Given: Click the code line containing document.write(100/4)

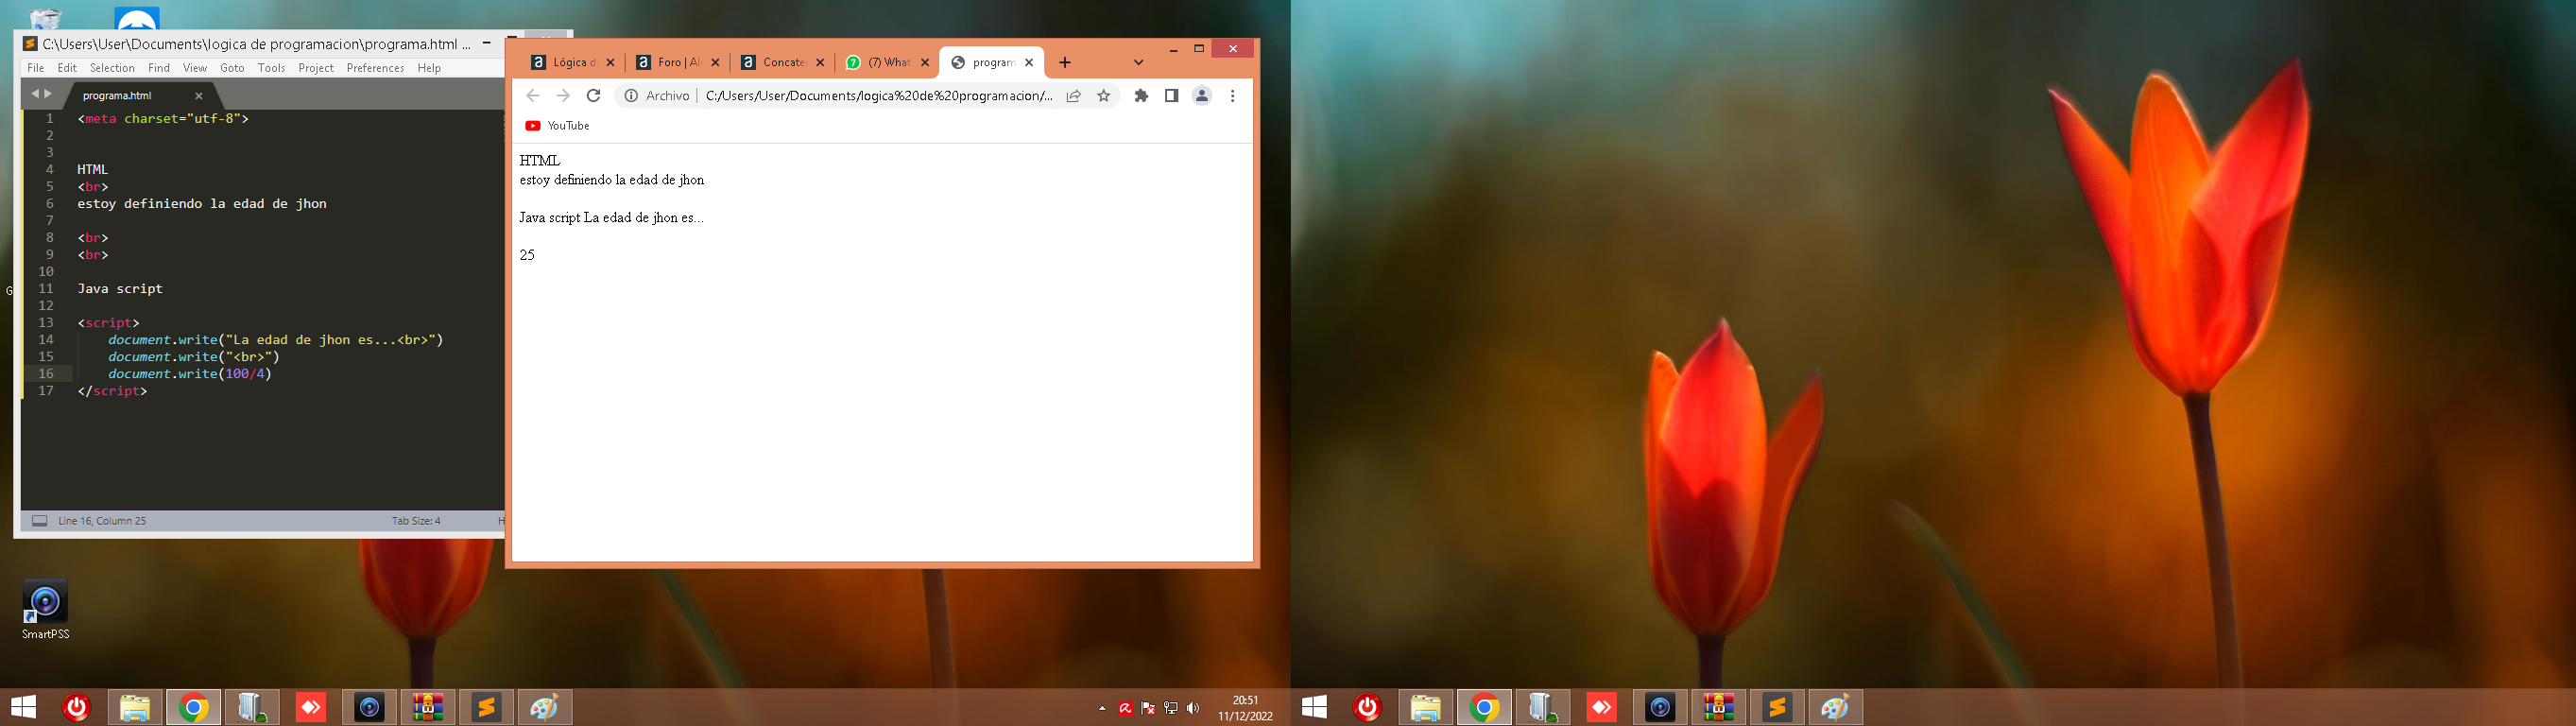Looking at the screenshot, I should [190, 374].
